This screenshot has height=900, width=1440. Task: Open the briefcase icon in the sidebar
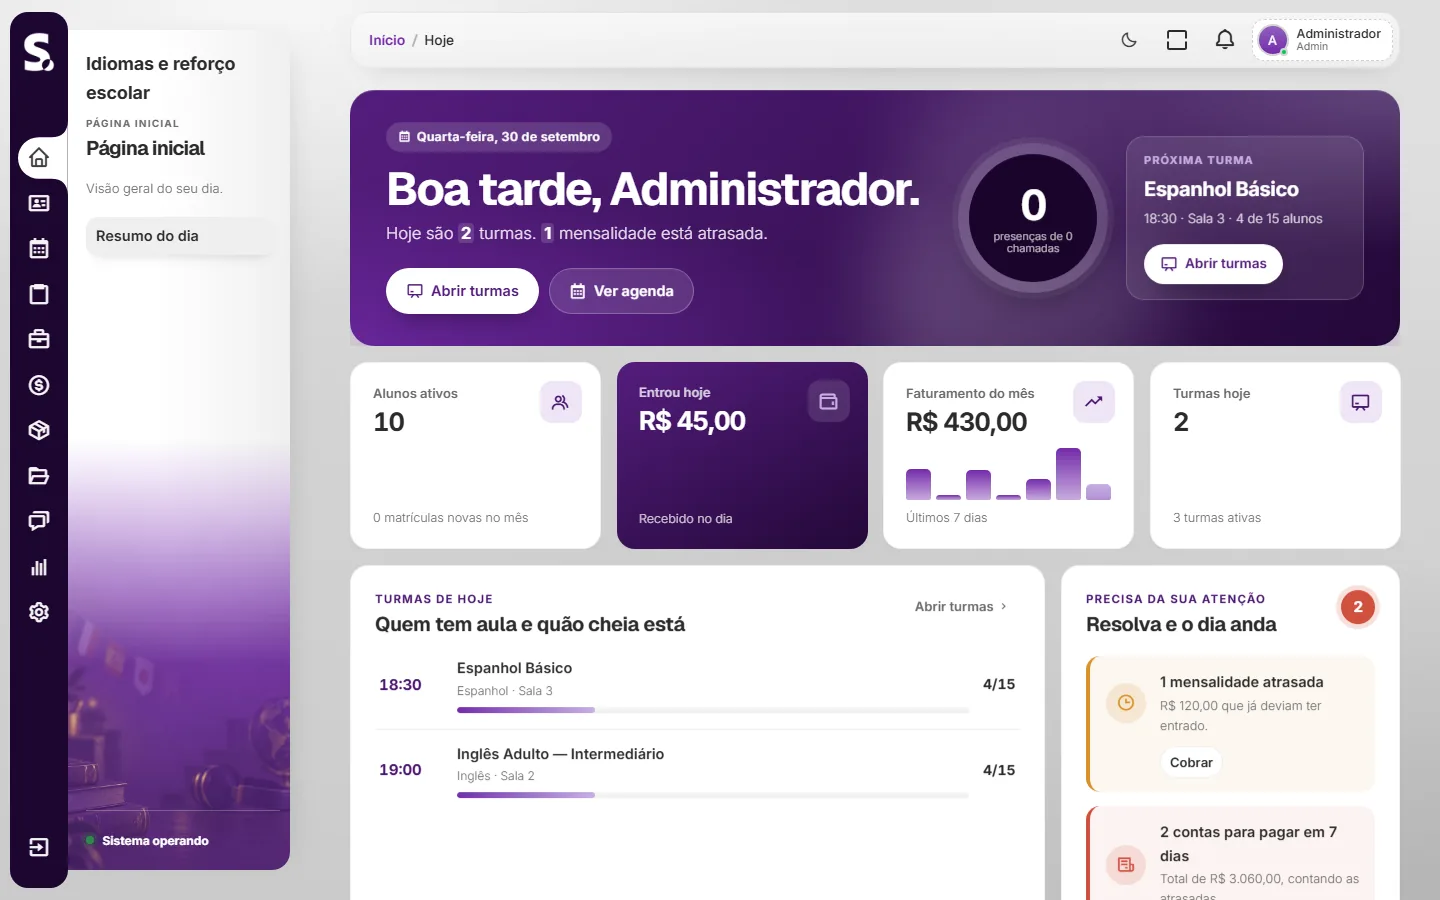[39, 339]
